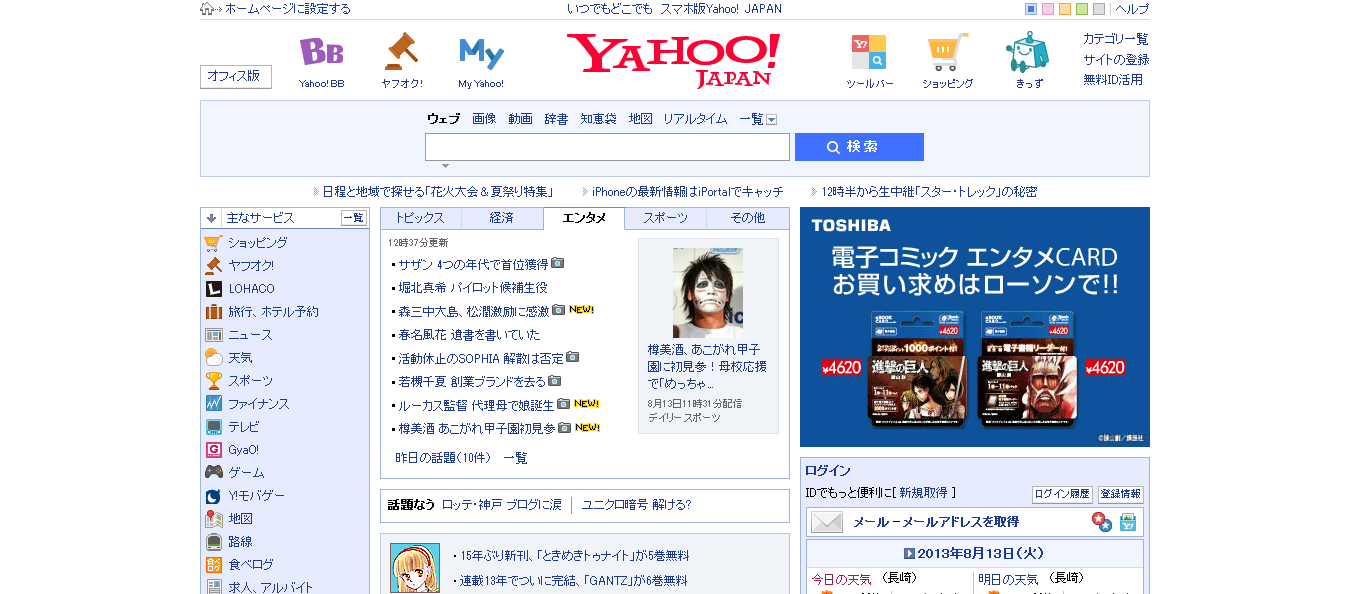Click the 路線 train icon in sidebar
The image size is (1349, 594).
[x=213, y=541]
